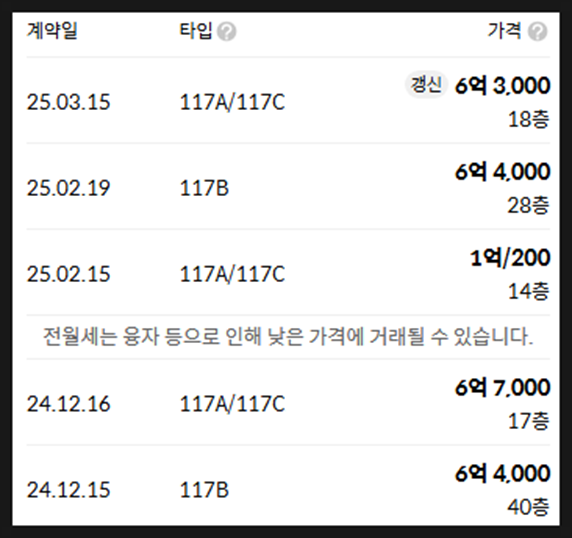Open the 24.12.16 transaction entry
The height and width of the screenshot is (538, 572).
[x=288, y=403]
